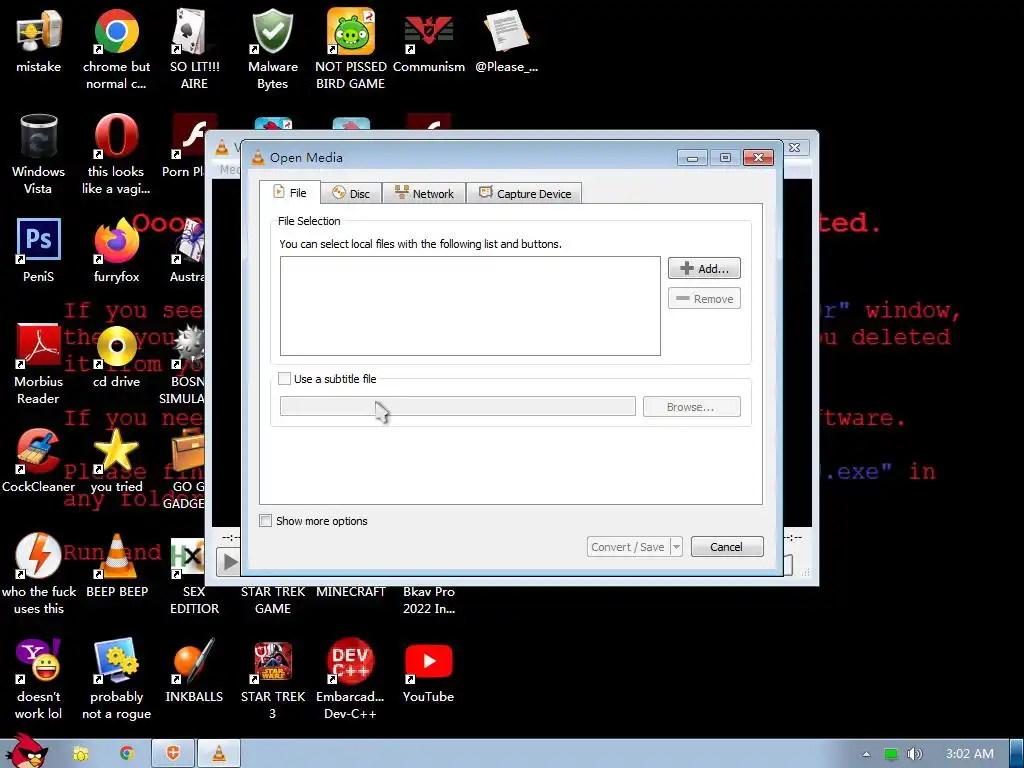Expand the Convert / Save dropdown arrow
The width and height of the screenshot is (1024, 768).
676,547
